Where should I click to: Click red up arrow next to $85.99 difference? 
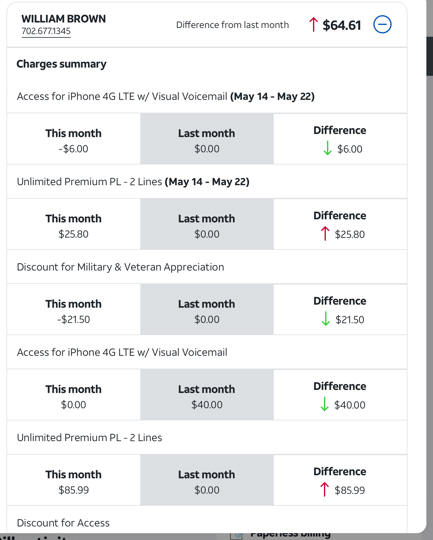[x=324, y=490]
